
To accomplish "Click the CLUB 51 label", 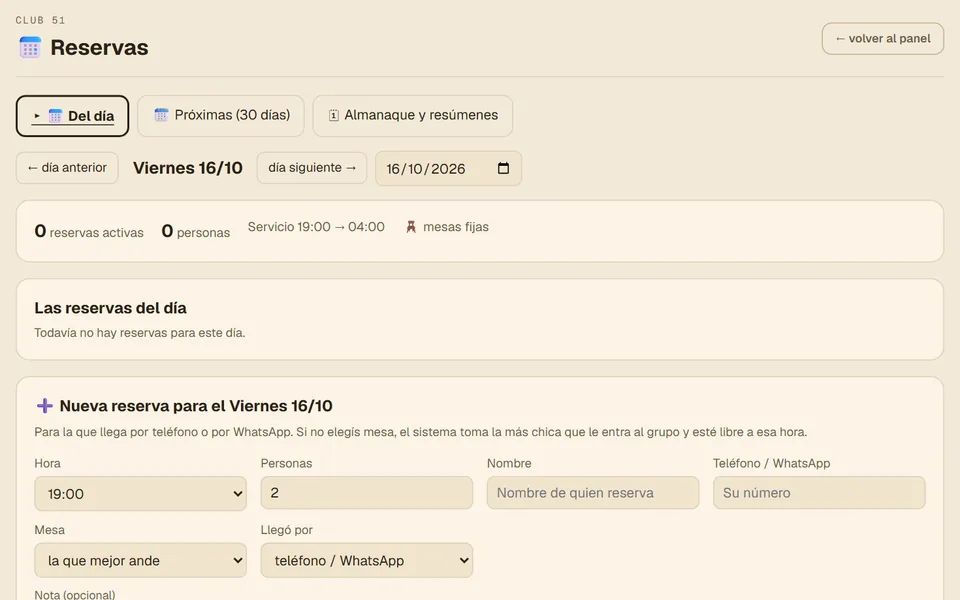I will pyautogui.click(x=40, y=20).
